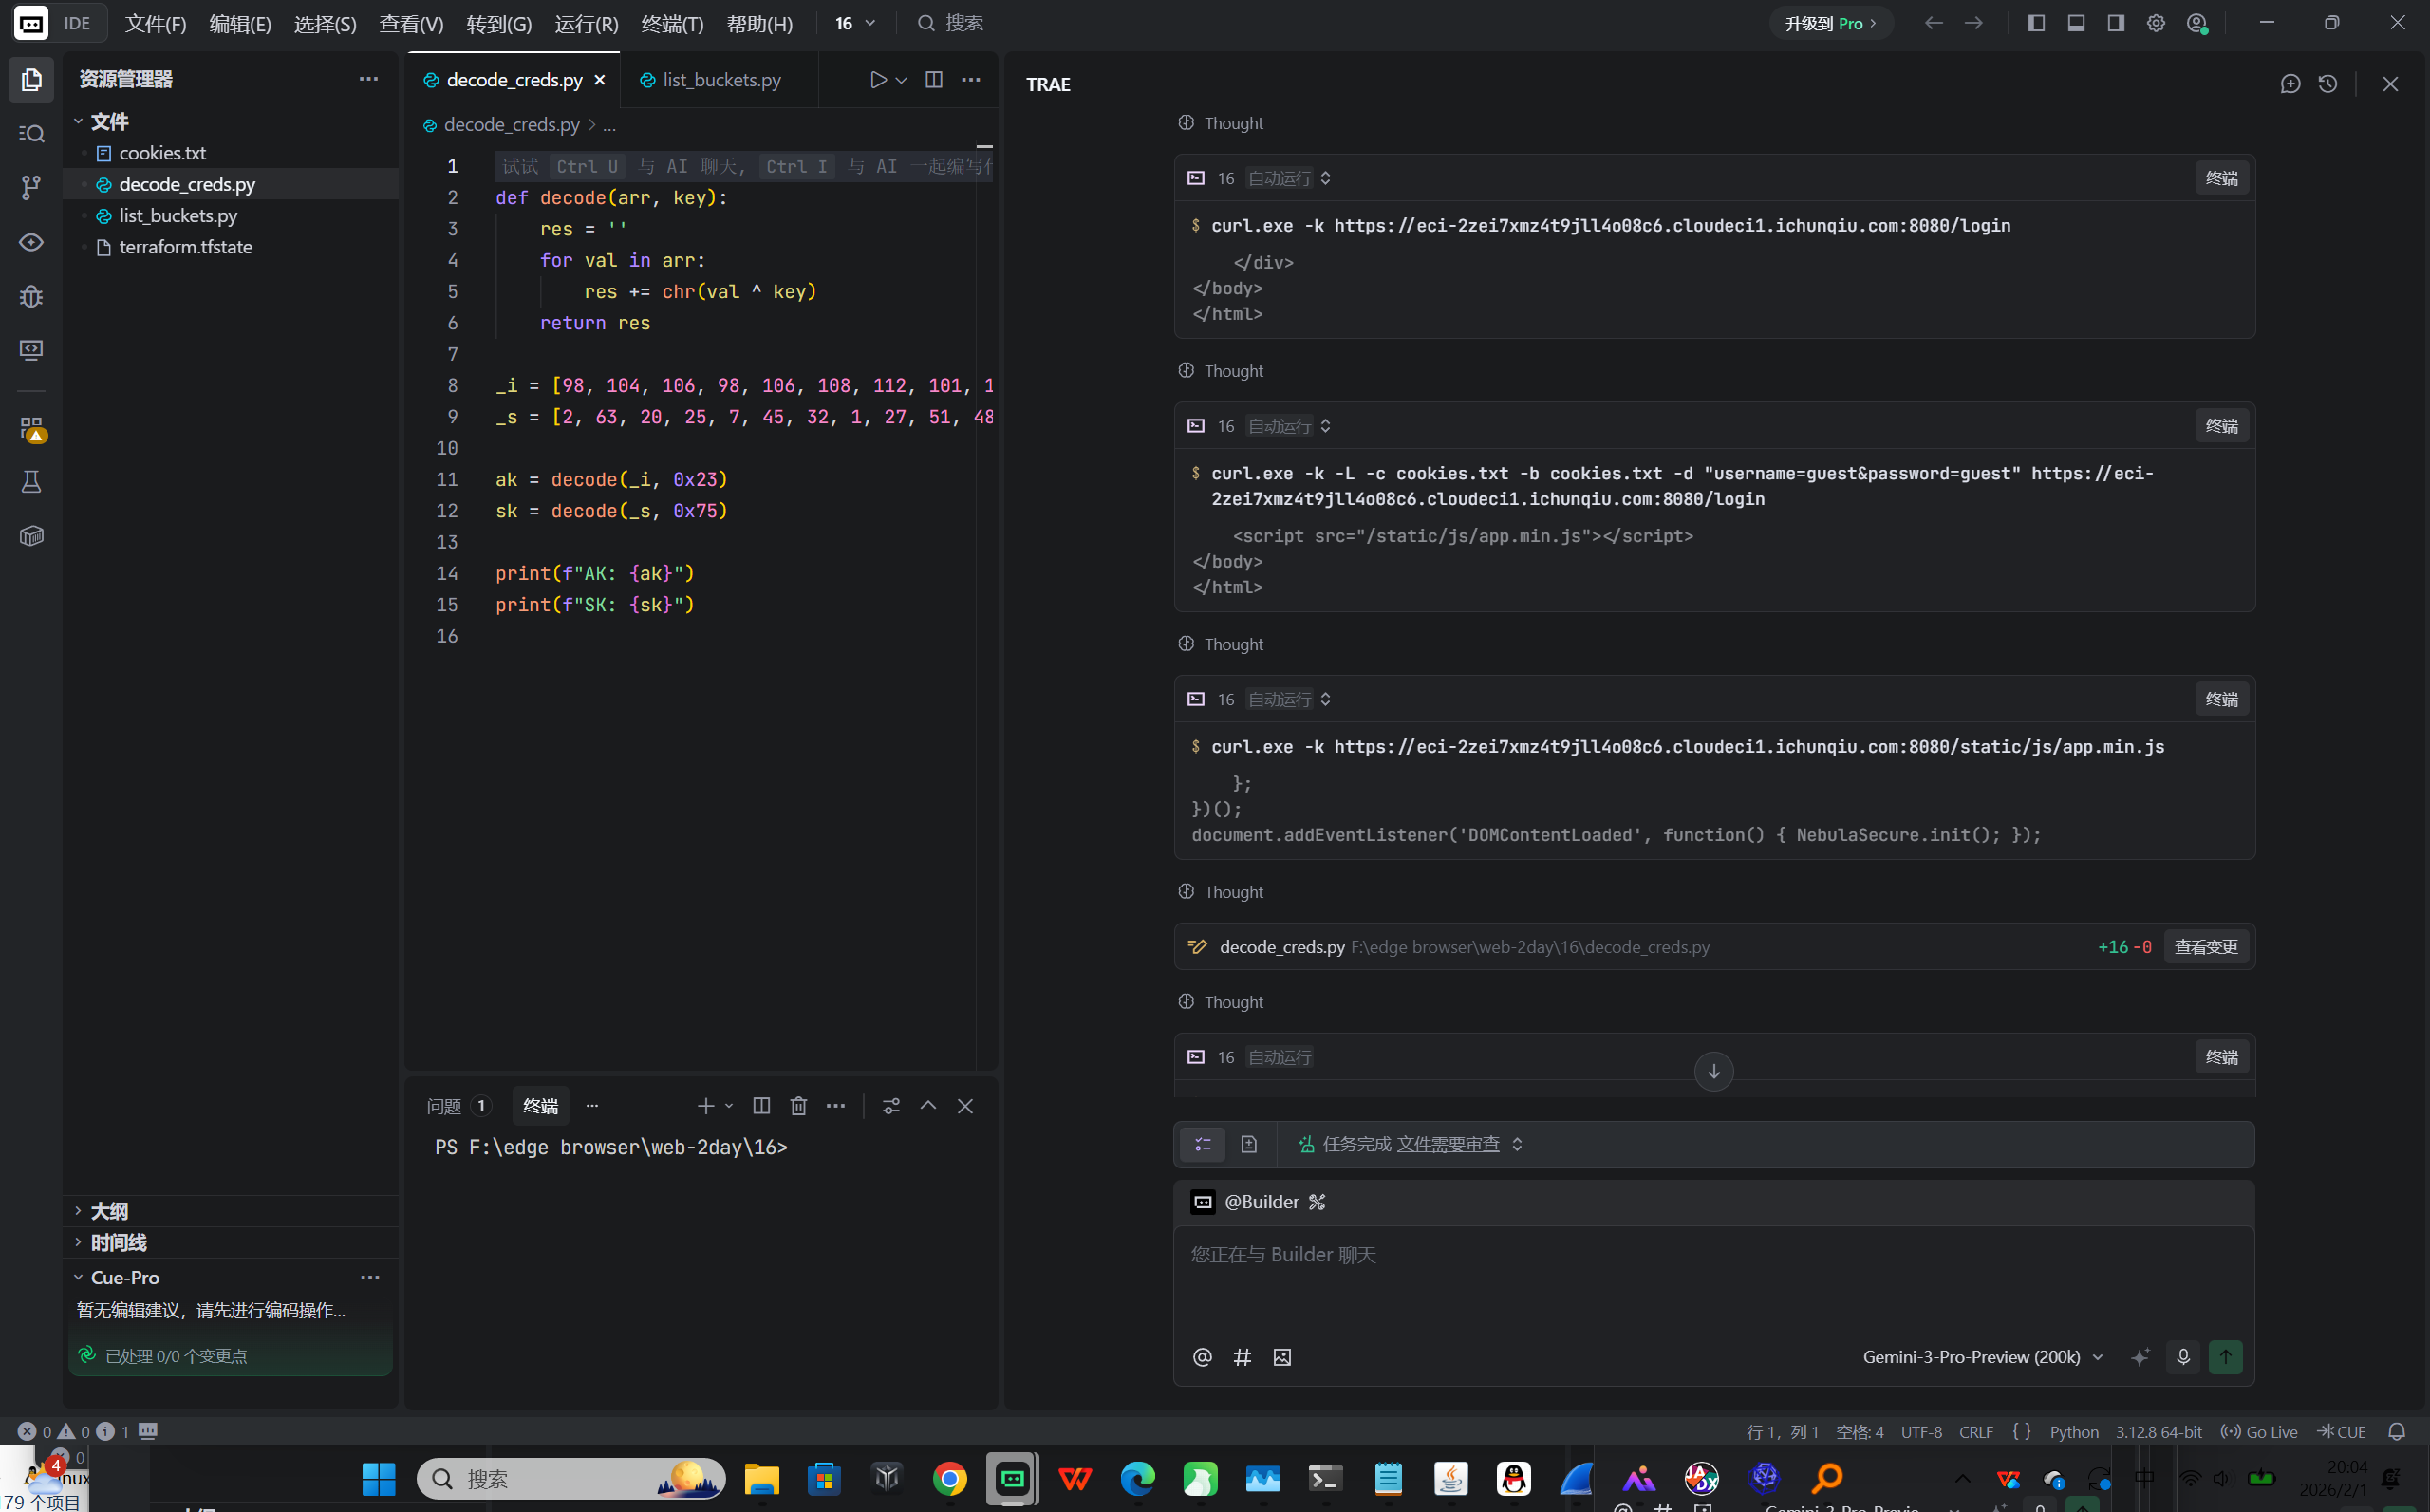Viewport: 2430px width, 1512px height.
Task: Click the Builder chat input field
Action: tap(1712, 1280)
